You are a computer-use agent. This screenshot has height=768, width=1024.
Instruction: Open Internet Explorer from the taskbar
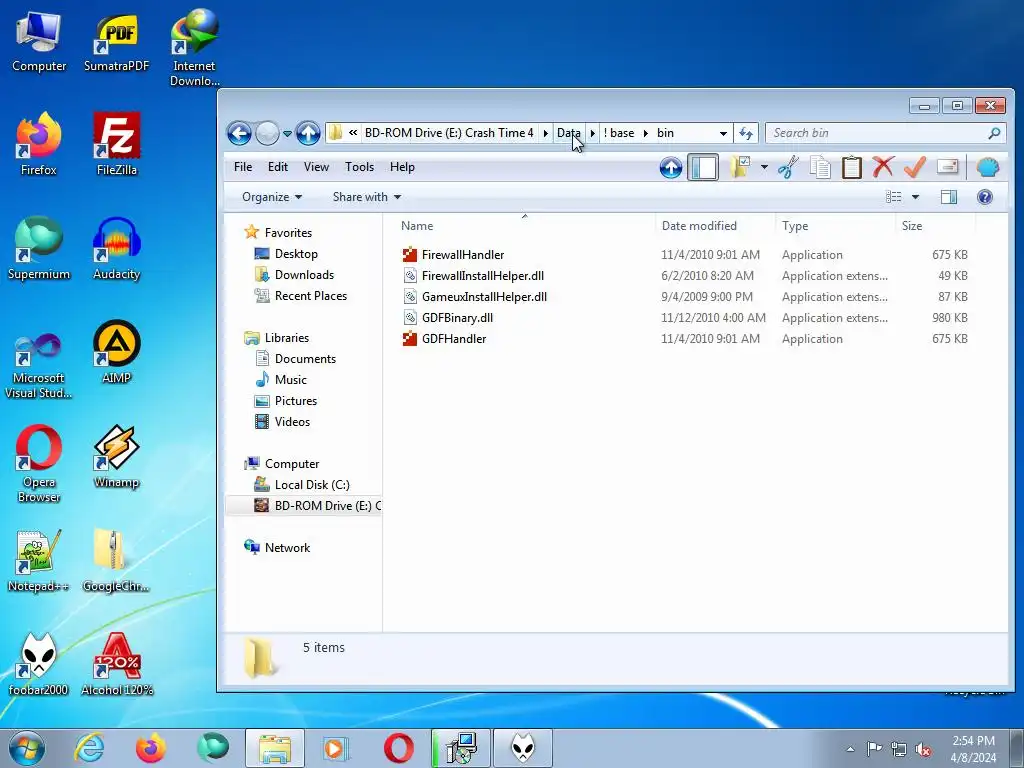[x=89, y=748]
